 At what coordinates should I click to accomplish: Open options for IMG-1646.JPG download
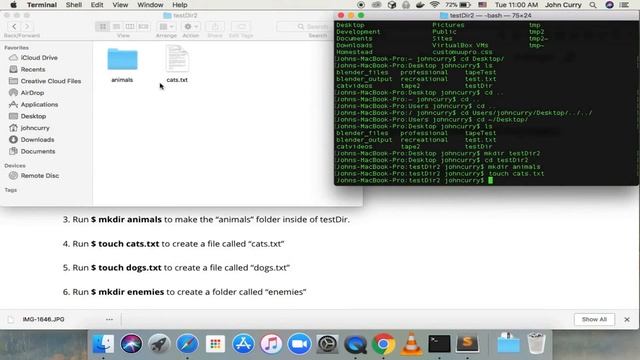click(x=109, y=319)
